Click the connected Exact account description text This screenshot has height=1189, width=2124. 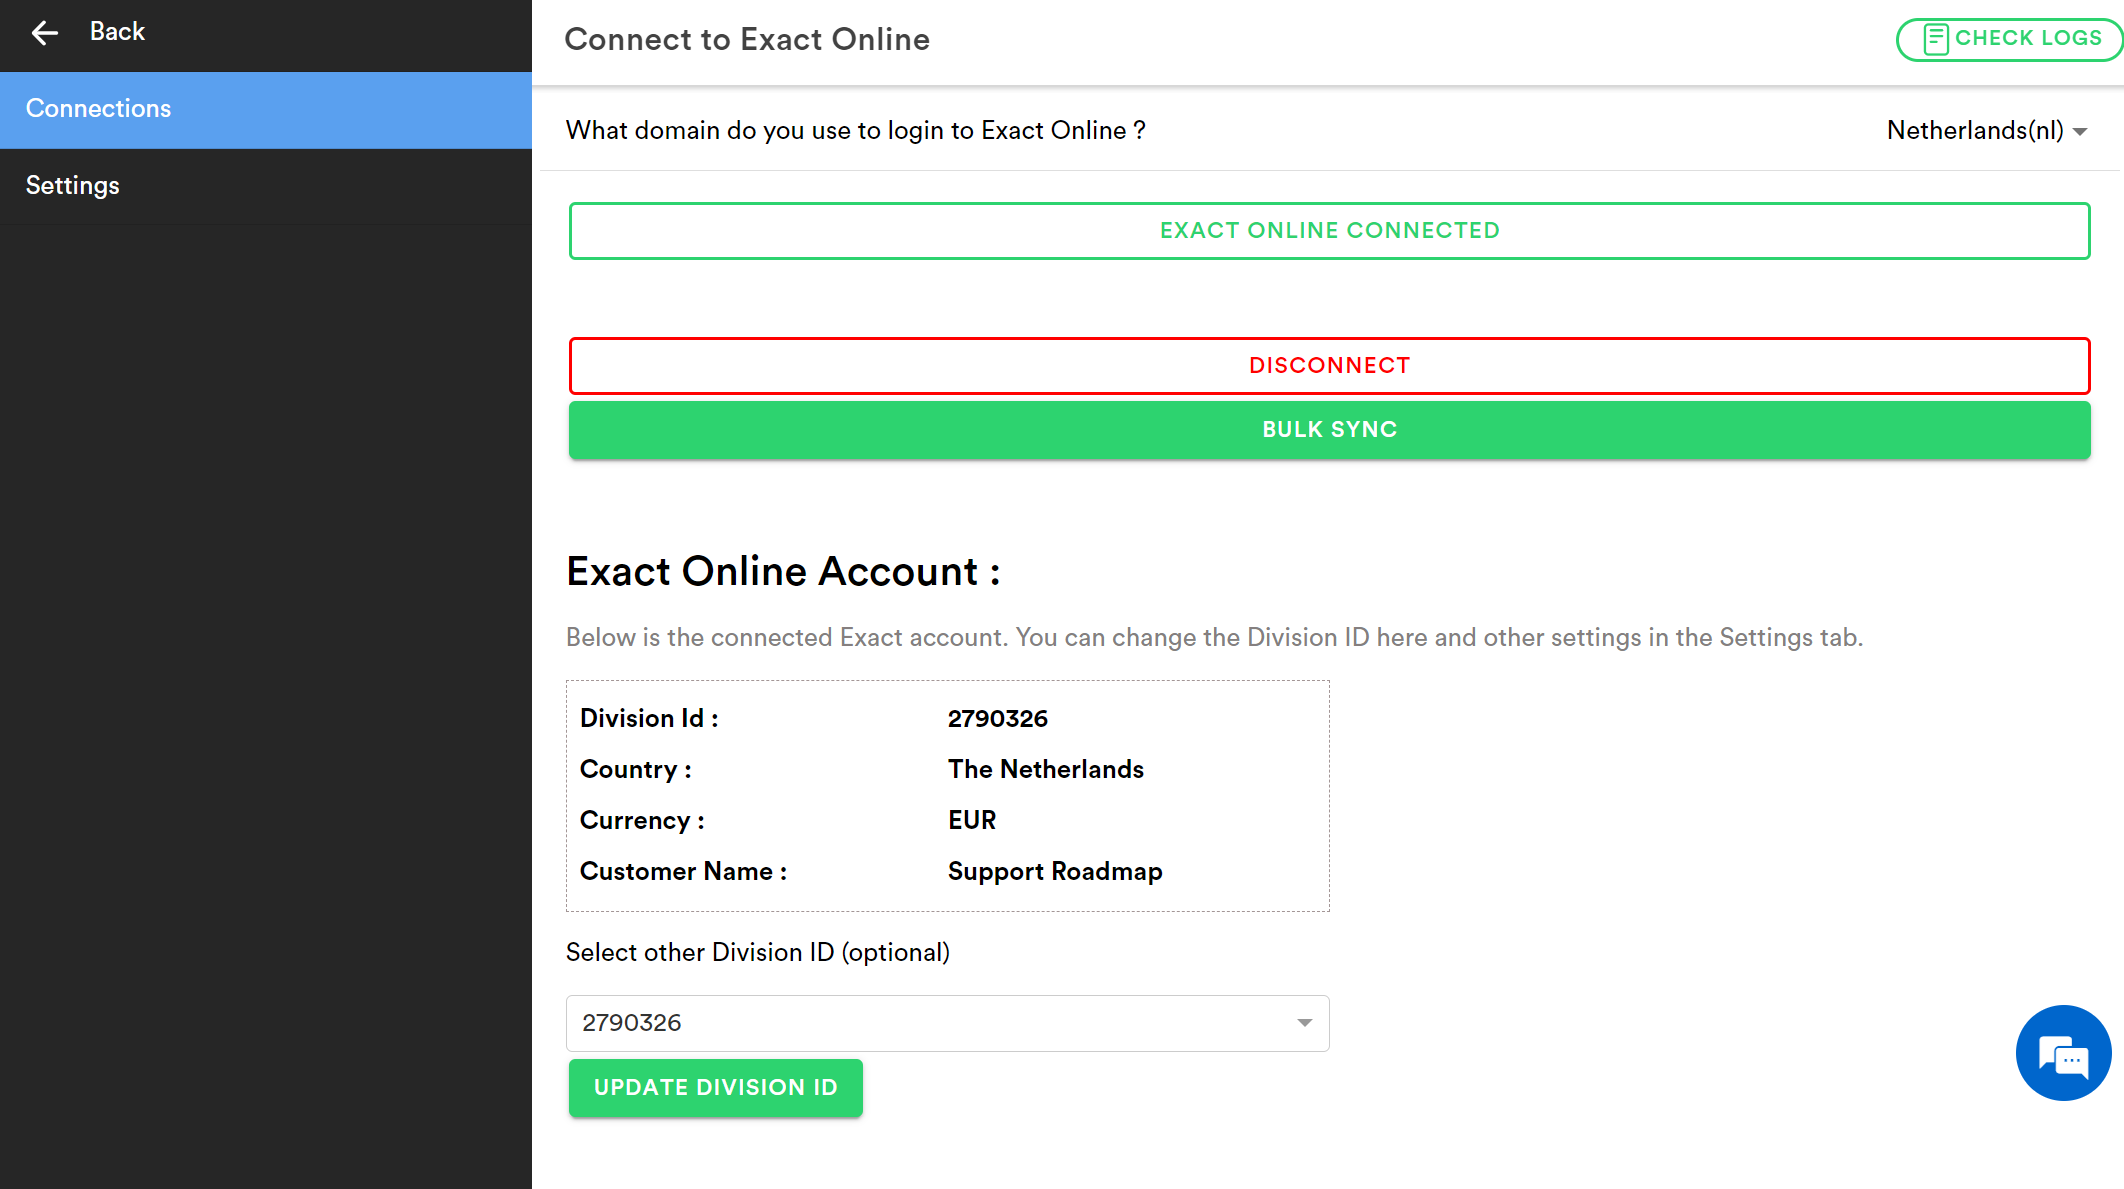tap(1214, 638)
